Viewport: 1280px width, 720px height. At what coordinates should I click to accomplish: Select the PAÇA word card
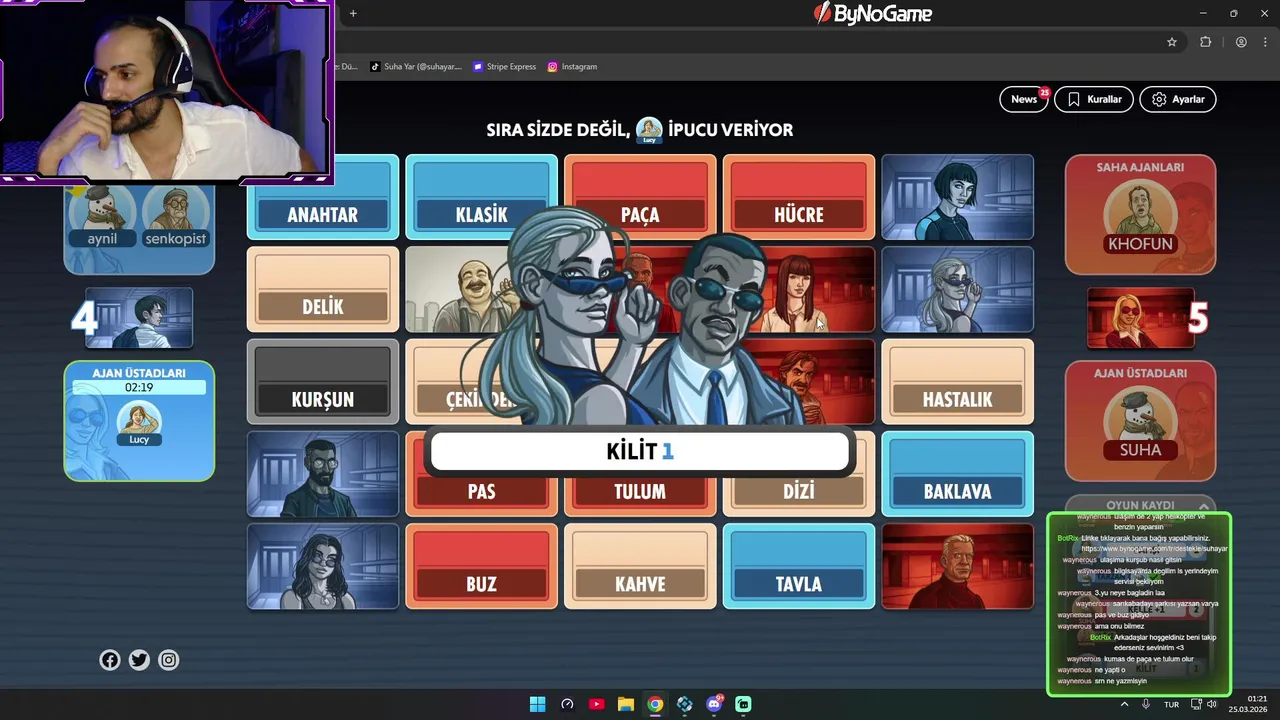click(x=640, y=197)
